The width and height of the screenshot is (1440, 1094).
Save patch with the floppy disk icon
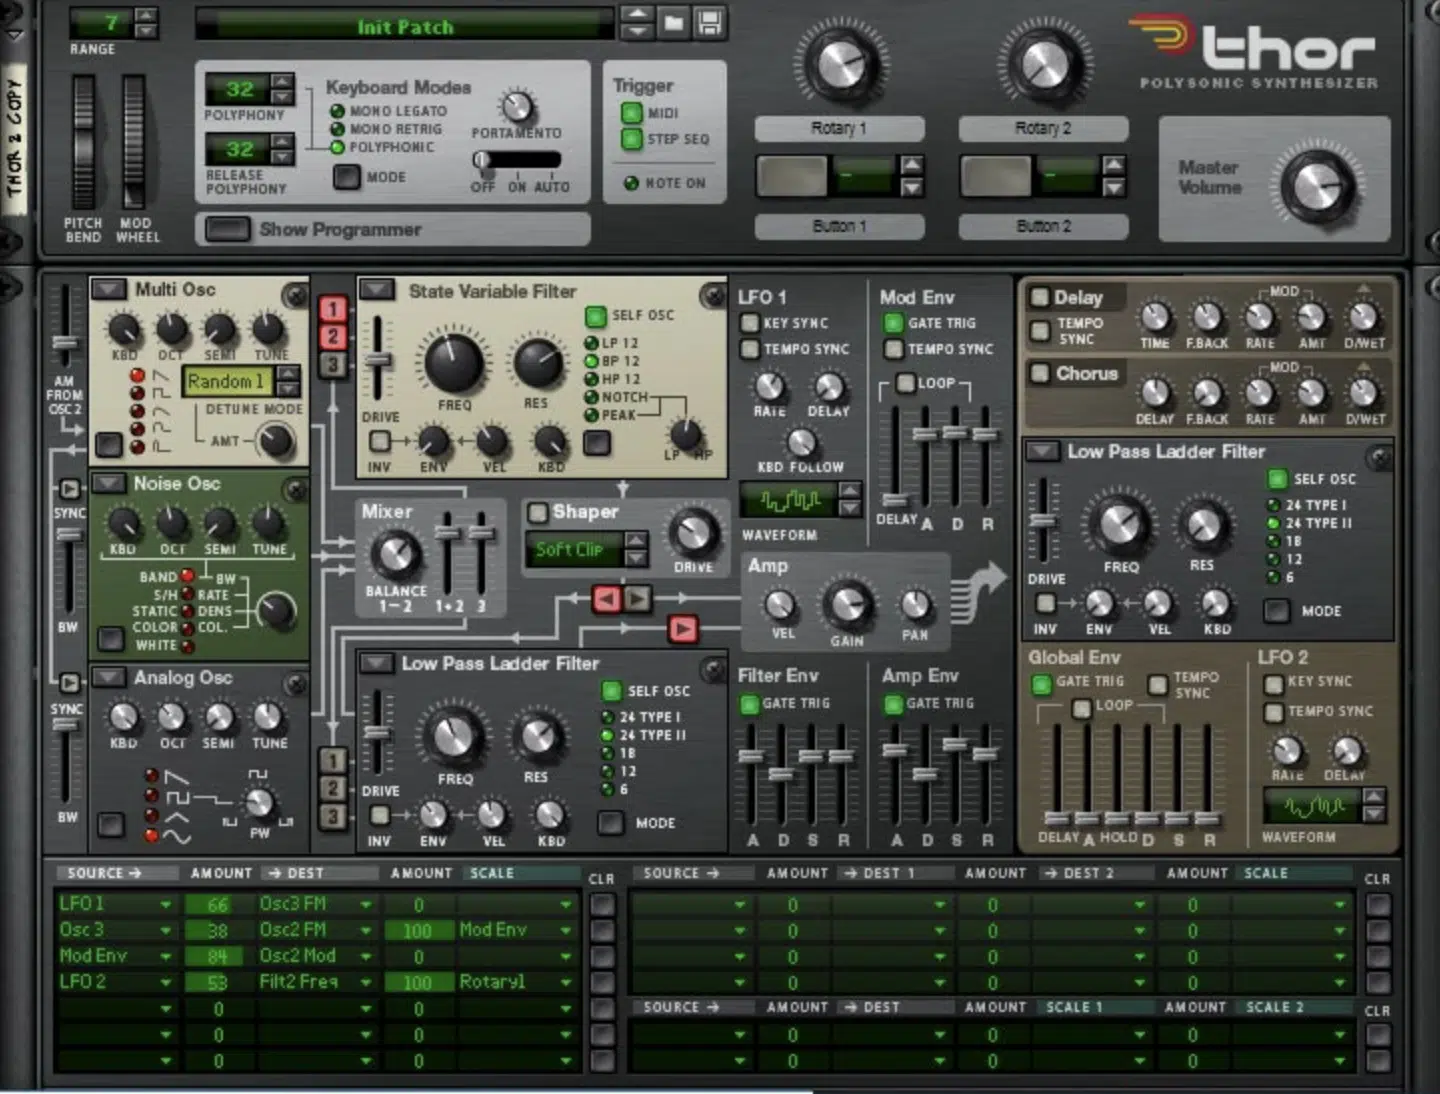pos(710,22)
